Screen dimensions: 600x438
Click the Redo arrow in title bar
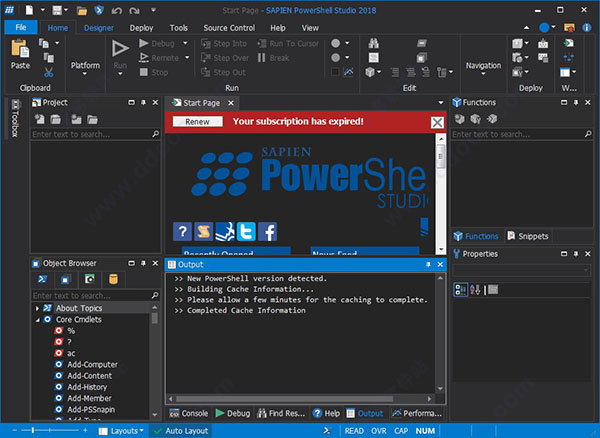point(134,10)
